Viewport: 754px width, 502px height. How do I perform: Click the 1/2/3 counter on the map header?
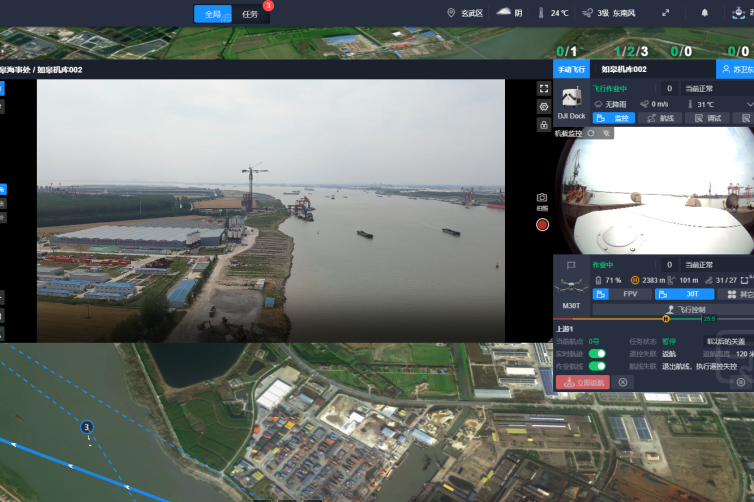pos(631,51)
